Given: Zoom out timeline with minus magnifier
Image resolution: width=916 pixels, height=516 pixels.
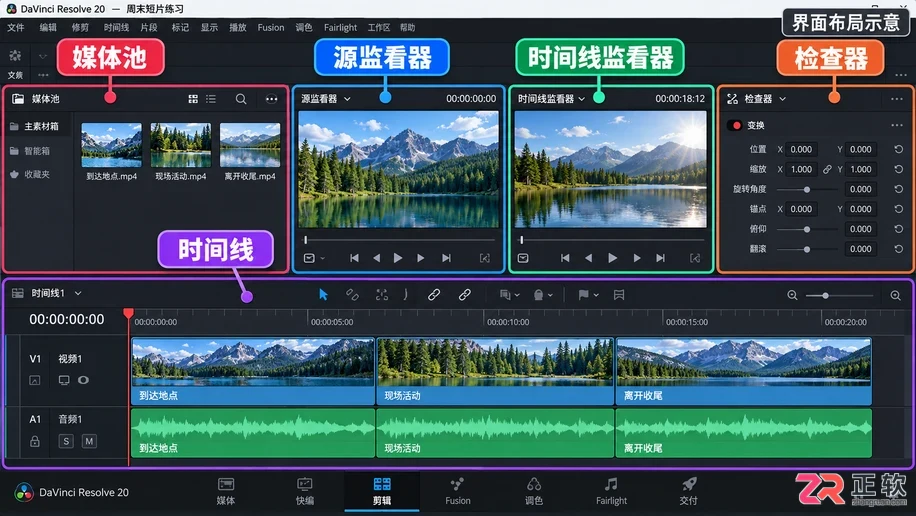Looking at the screenshot, I should pyautogui.click(x=792, y=296).
